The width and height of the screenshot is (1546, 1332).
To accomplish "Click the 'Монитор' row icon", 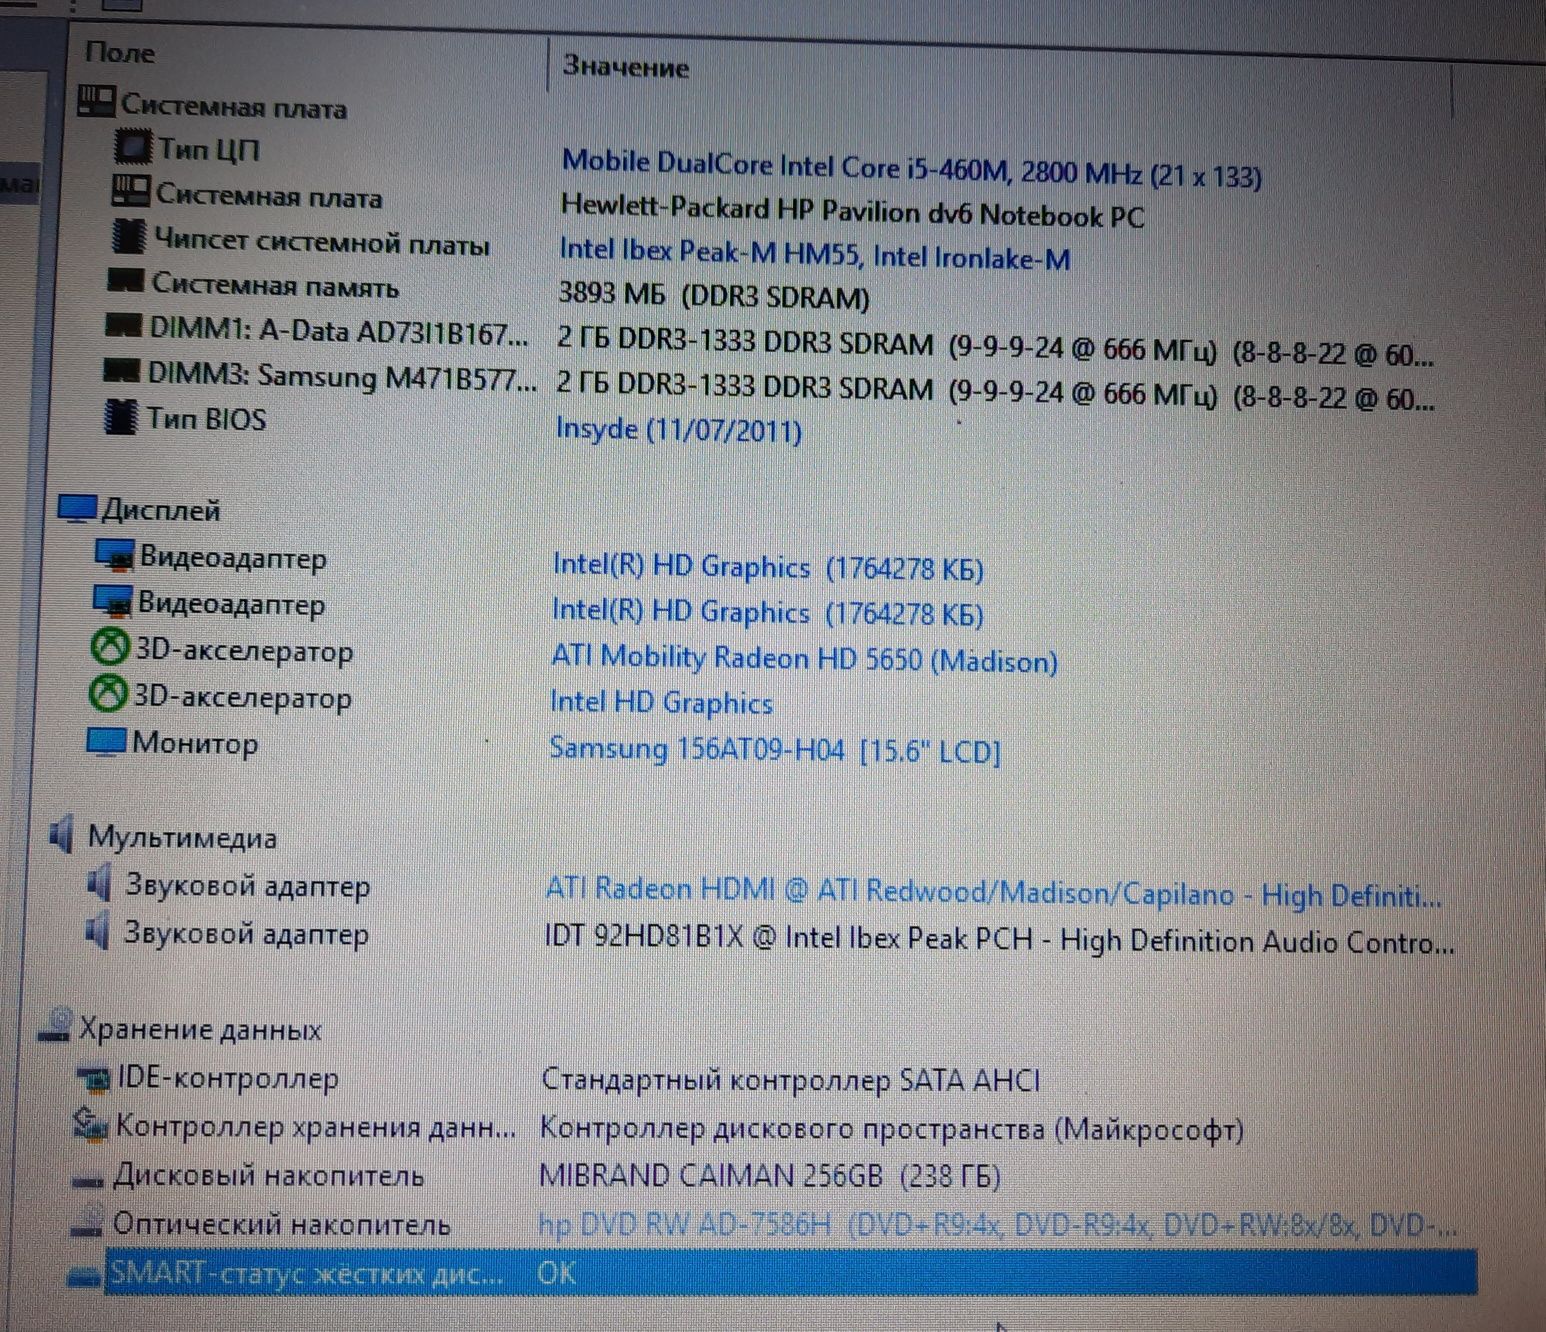I will pyautogui.click(x=106, y=742).
